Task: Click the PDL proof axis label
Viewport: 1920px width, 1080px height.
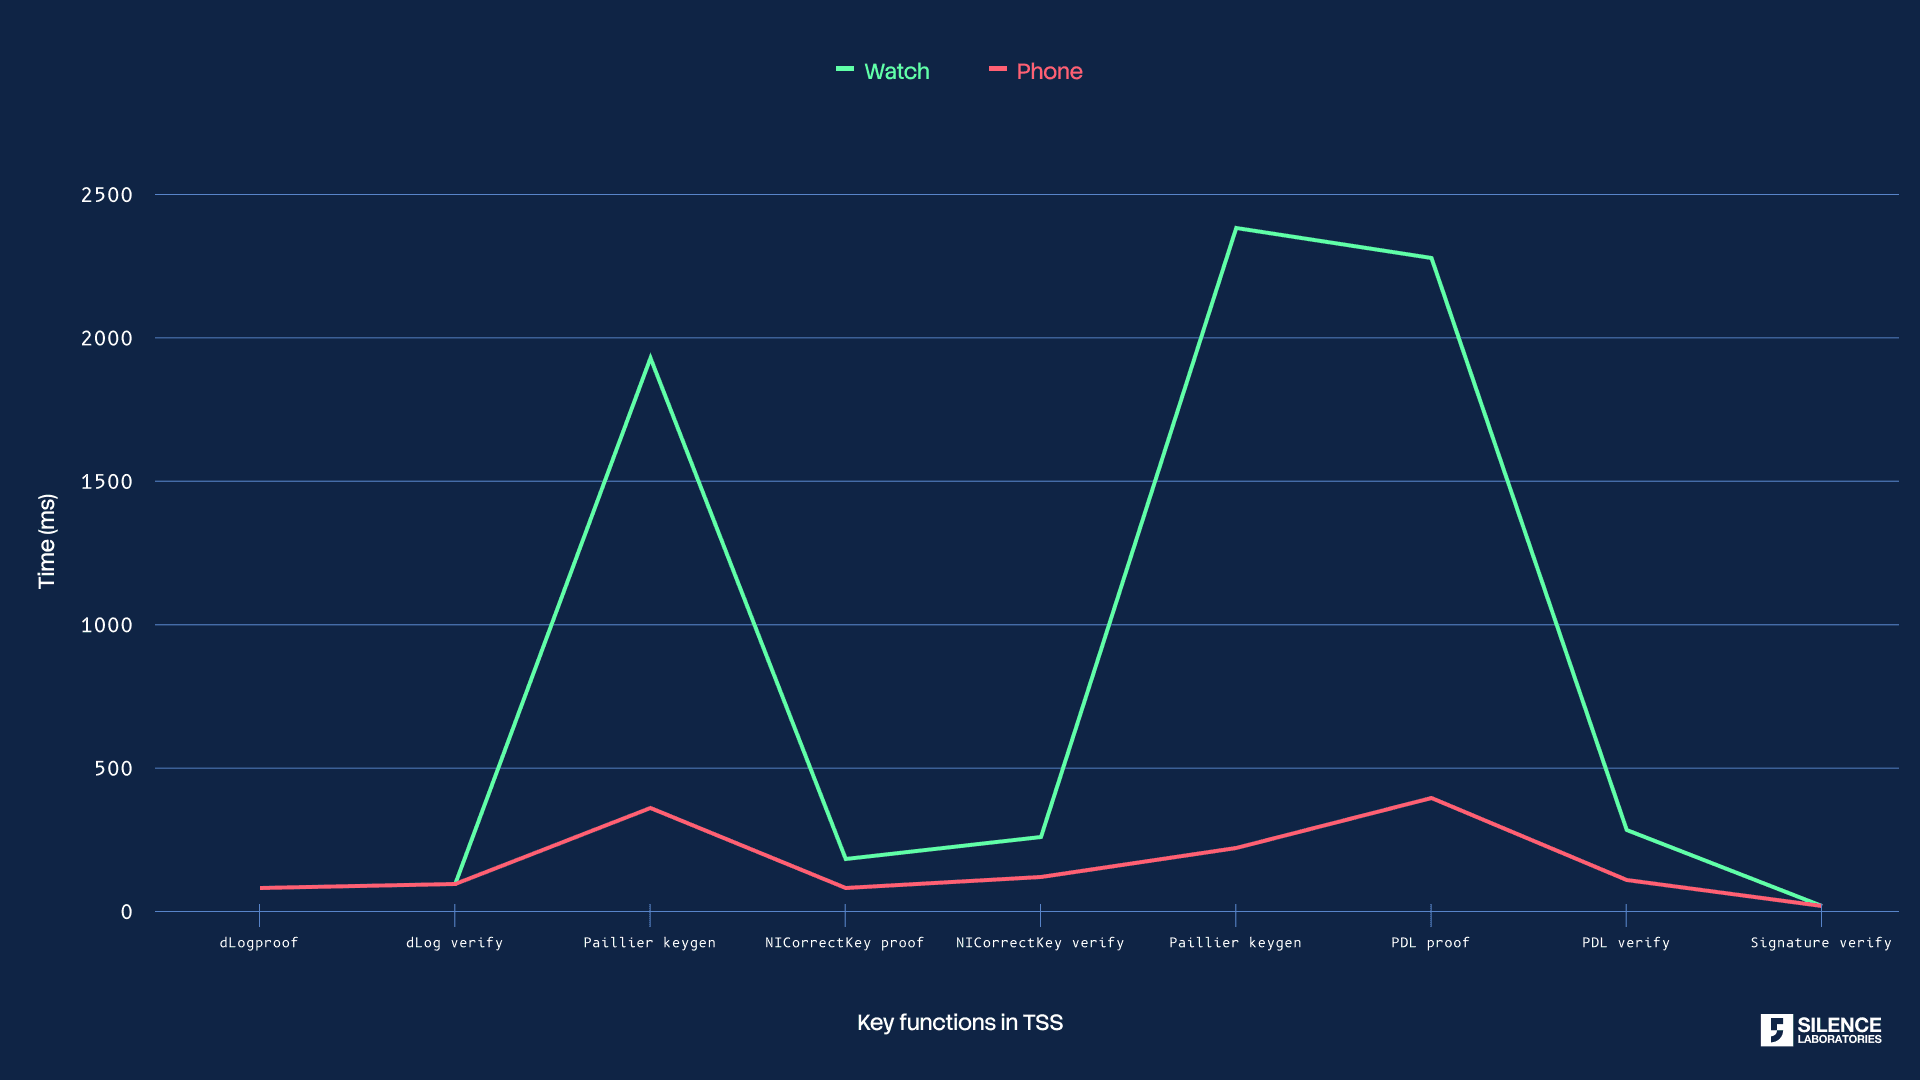Action: pos(1430,942)
